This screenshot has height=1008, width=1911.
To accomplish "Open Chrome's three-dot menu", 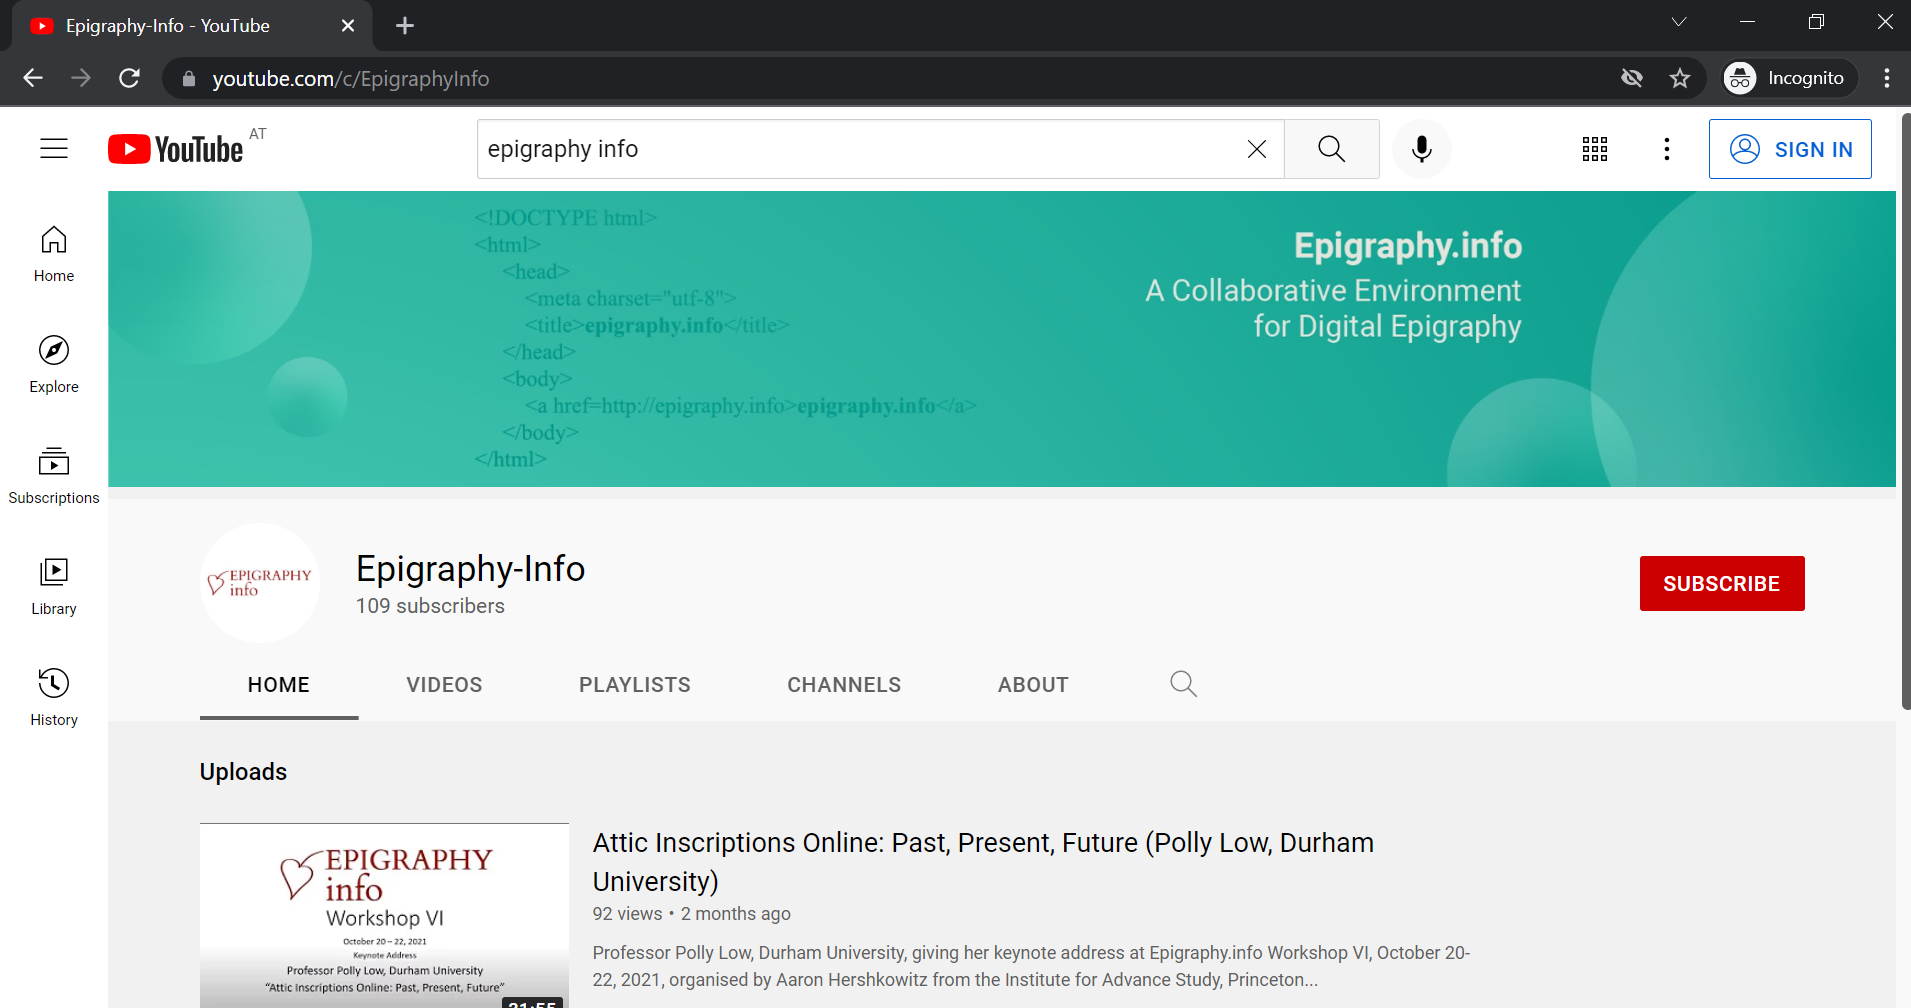I will [1886, 78].
